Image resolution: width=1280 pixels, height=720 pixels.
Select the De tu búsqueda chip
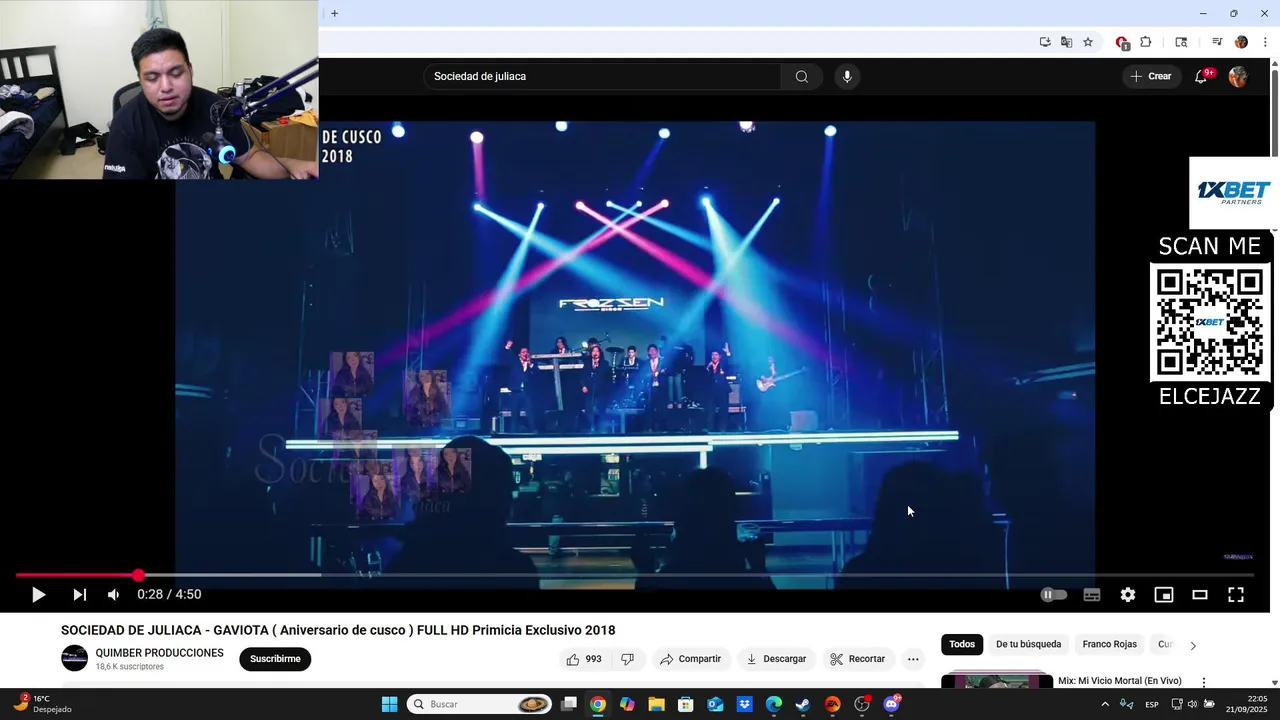pyautogui.click(x=1028, y=644)
